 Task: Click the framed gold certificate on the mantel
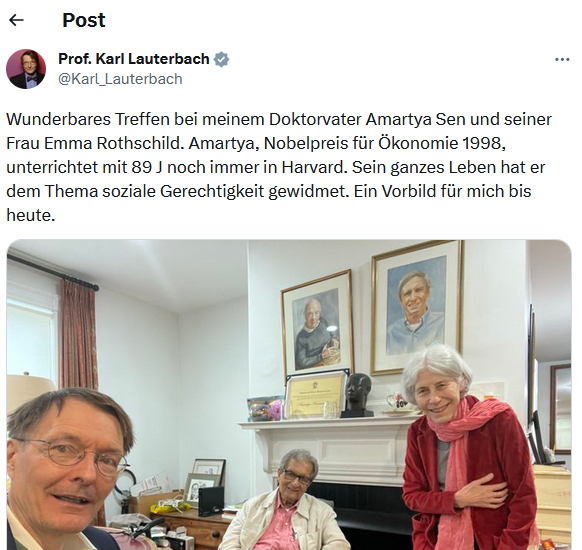coord(315,396)
